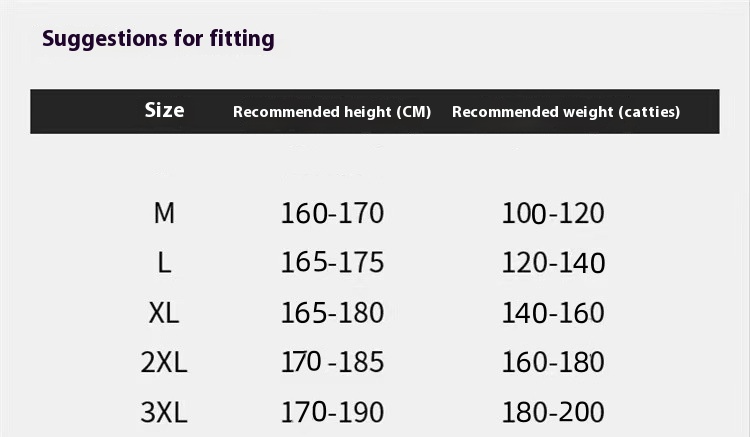Click the 'Recommended height (CM)' header
This screenshot has height=437, width=750.
click(x=332, y=112)
